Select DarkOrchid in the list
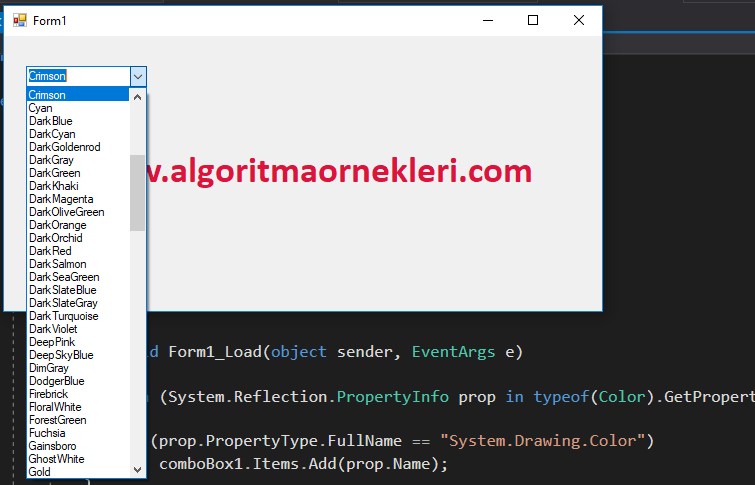 (55, 238)
